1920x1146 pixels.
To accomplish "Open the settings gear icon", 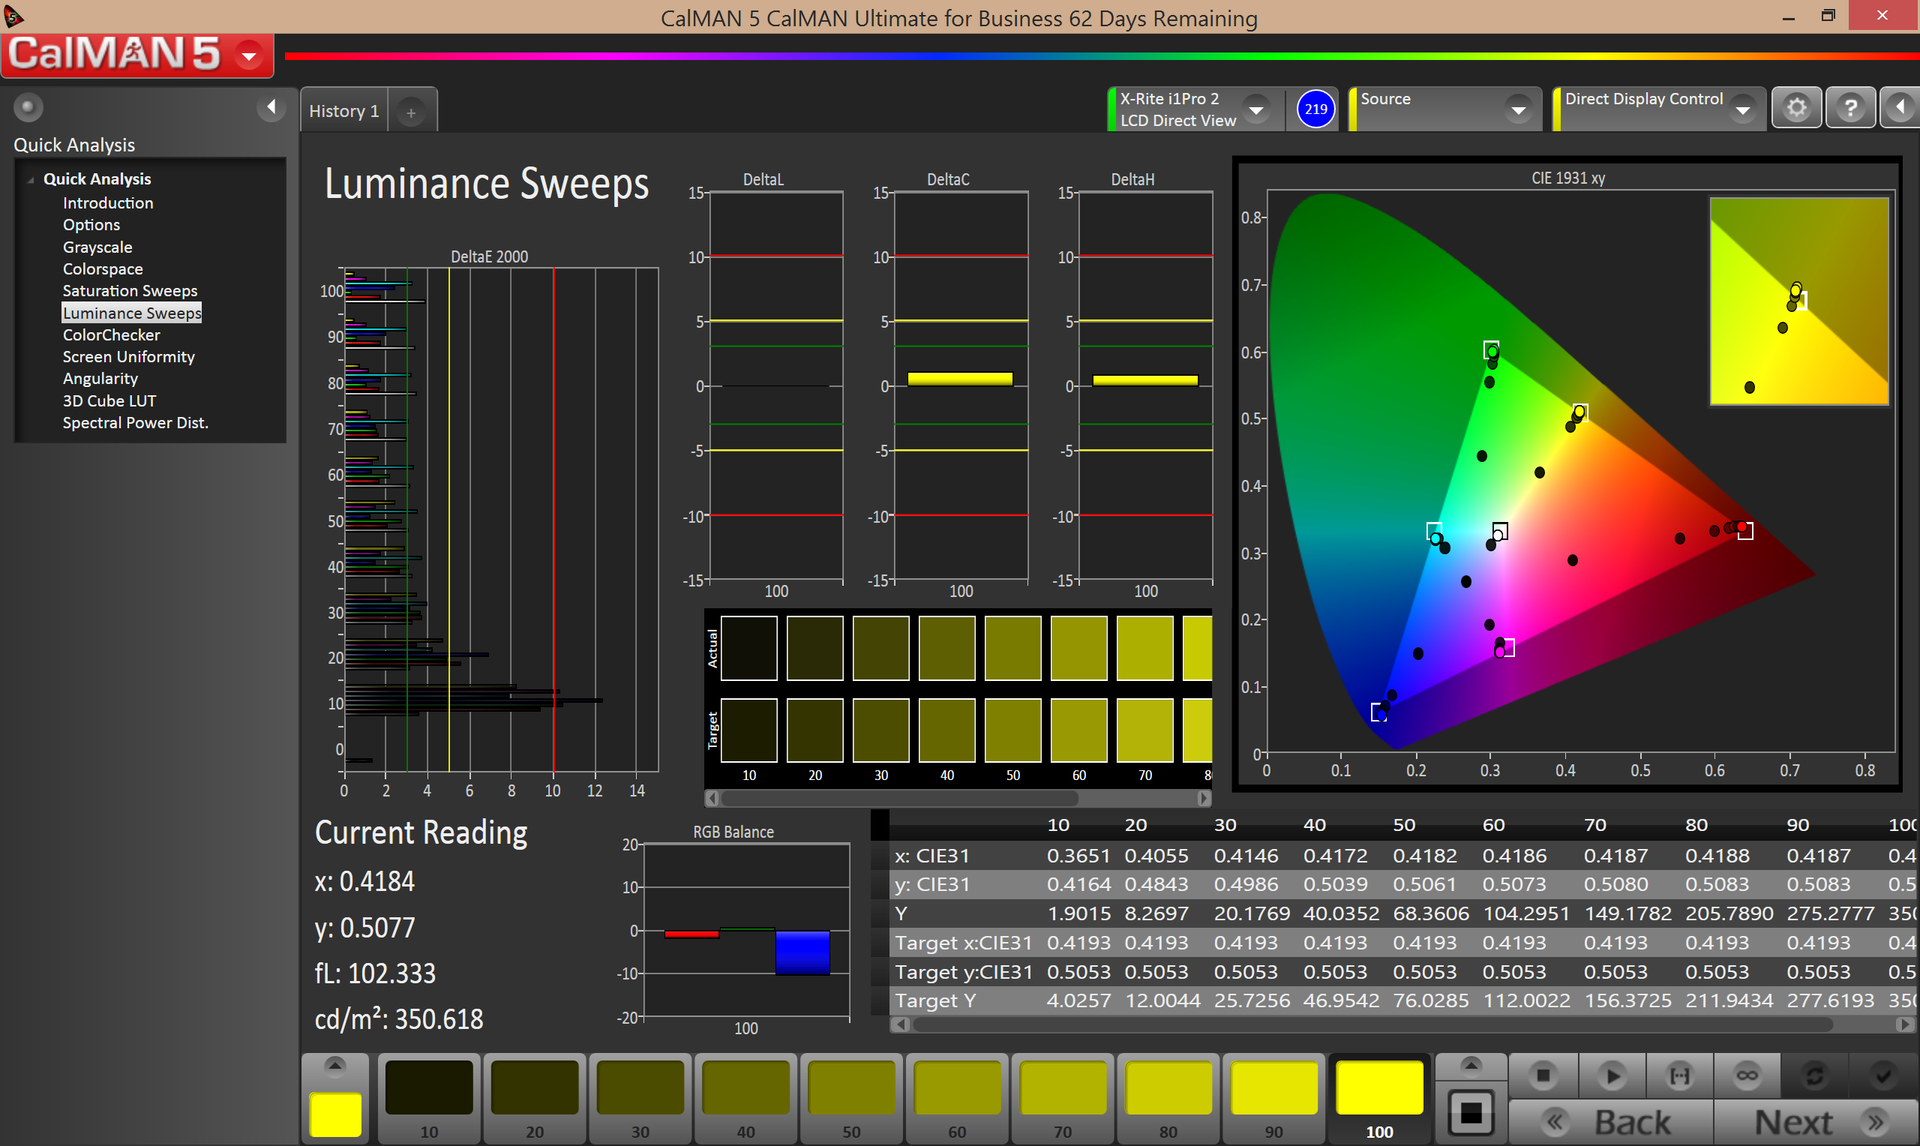I will pos(1796,108).
